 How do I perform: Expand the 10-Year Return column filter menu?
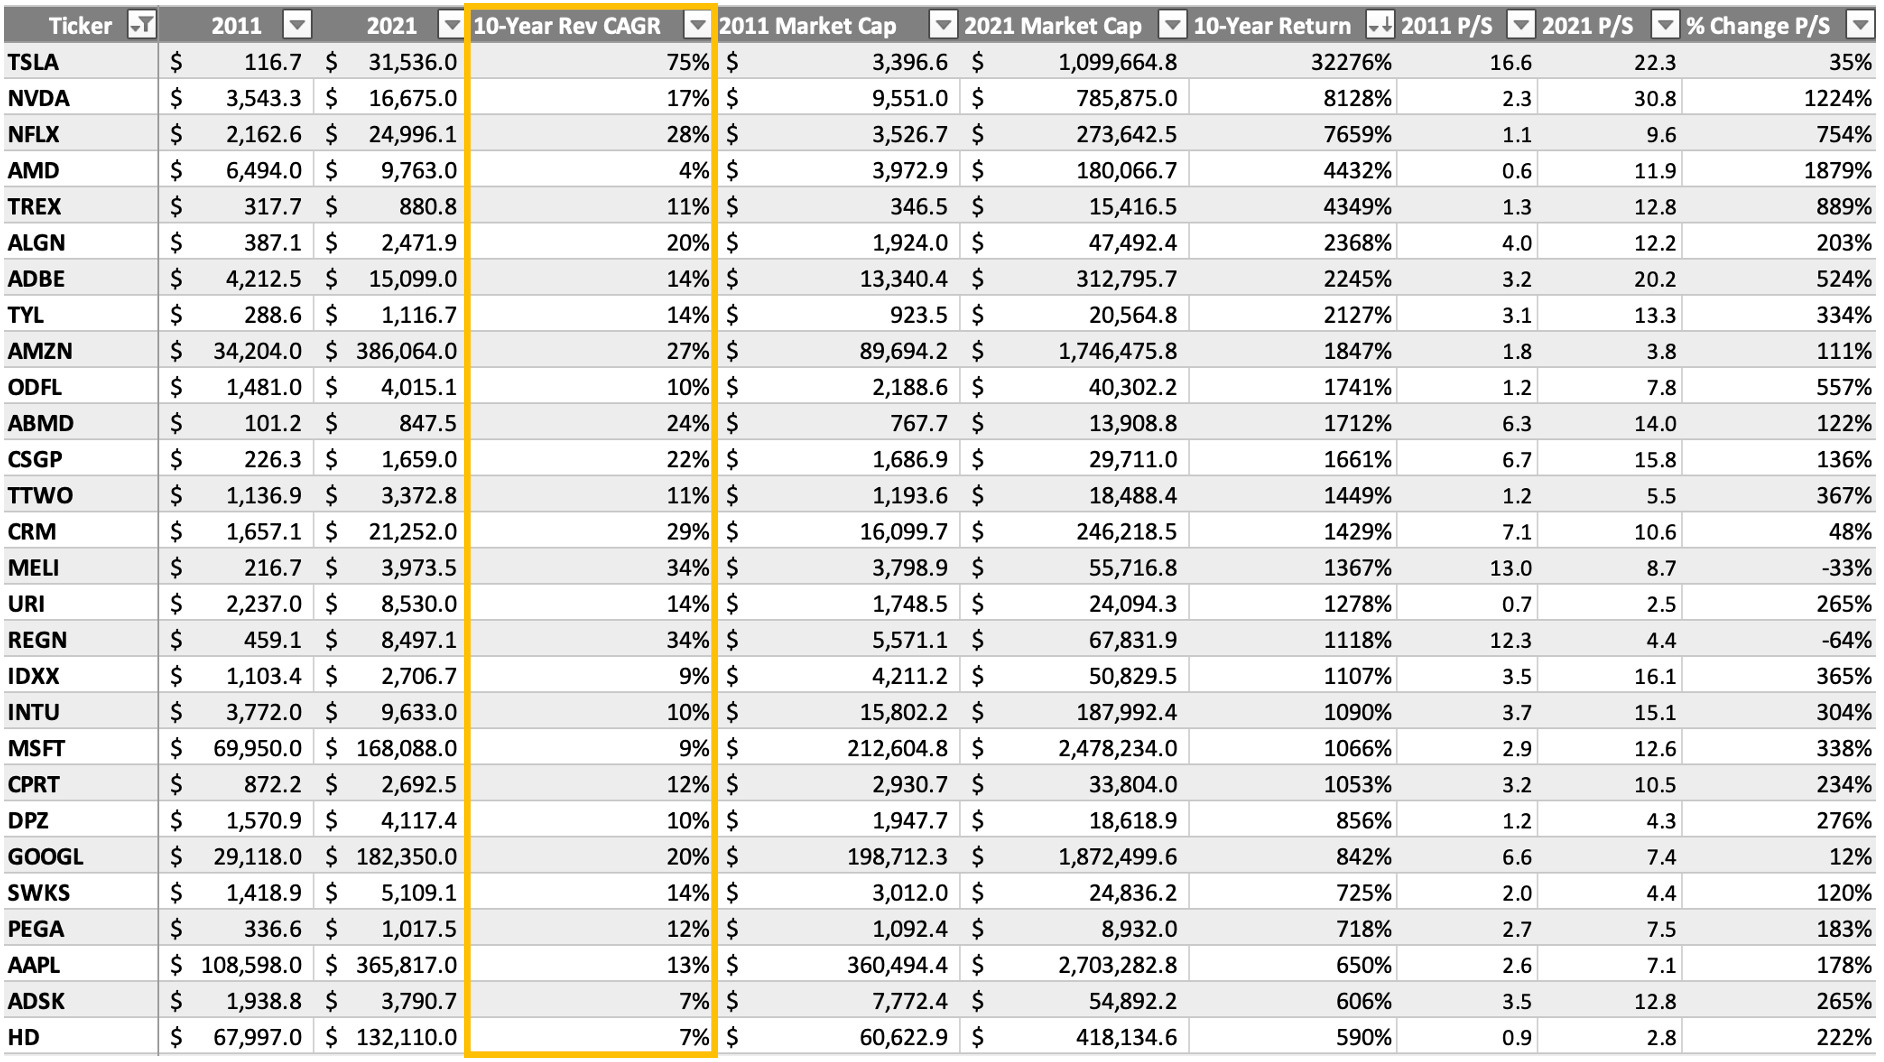tap(1381, 24)
